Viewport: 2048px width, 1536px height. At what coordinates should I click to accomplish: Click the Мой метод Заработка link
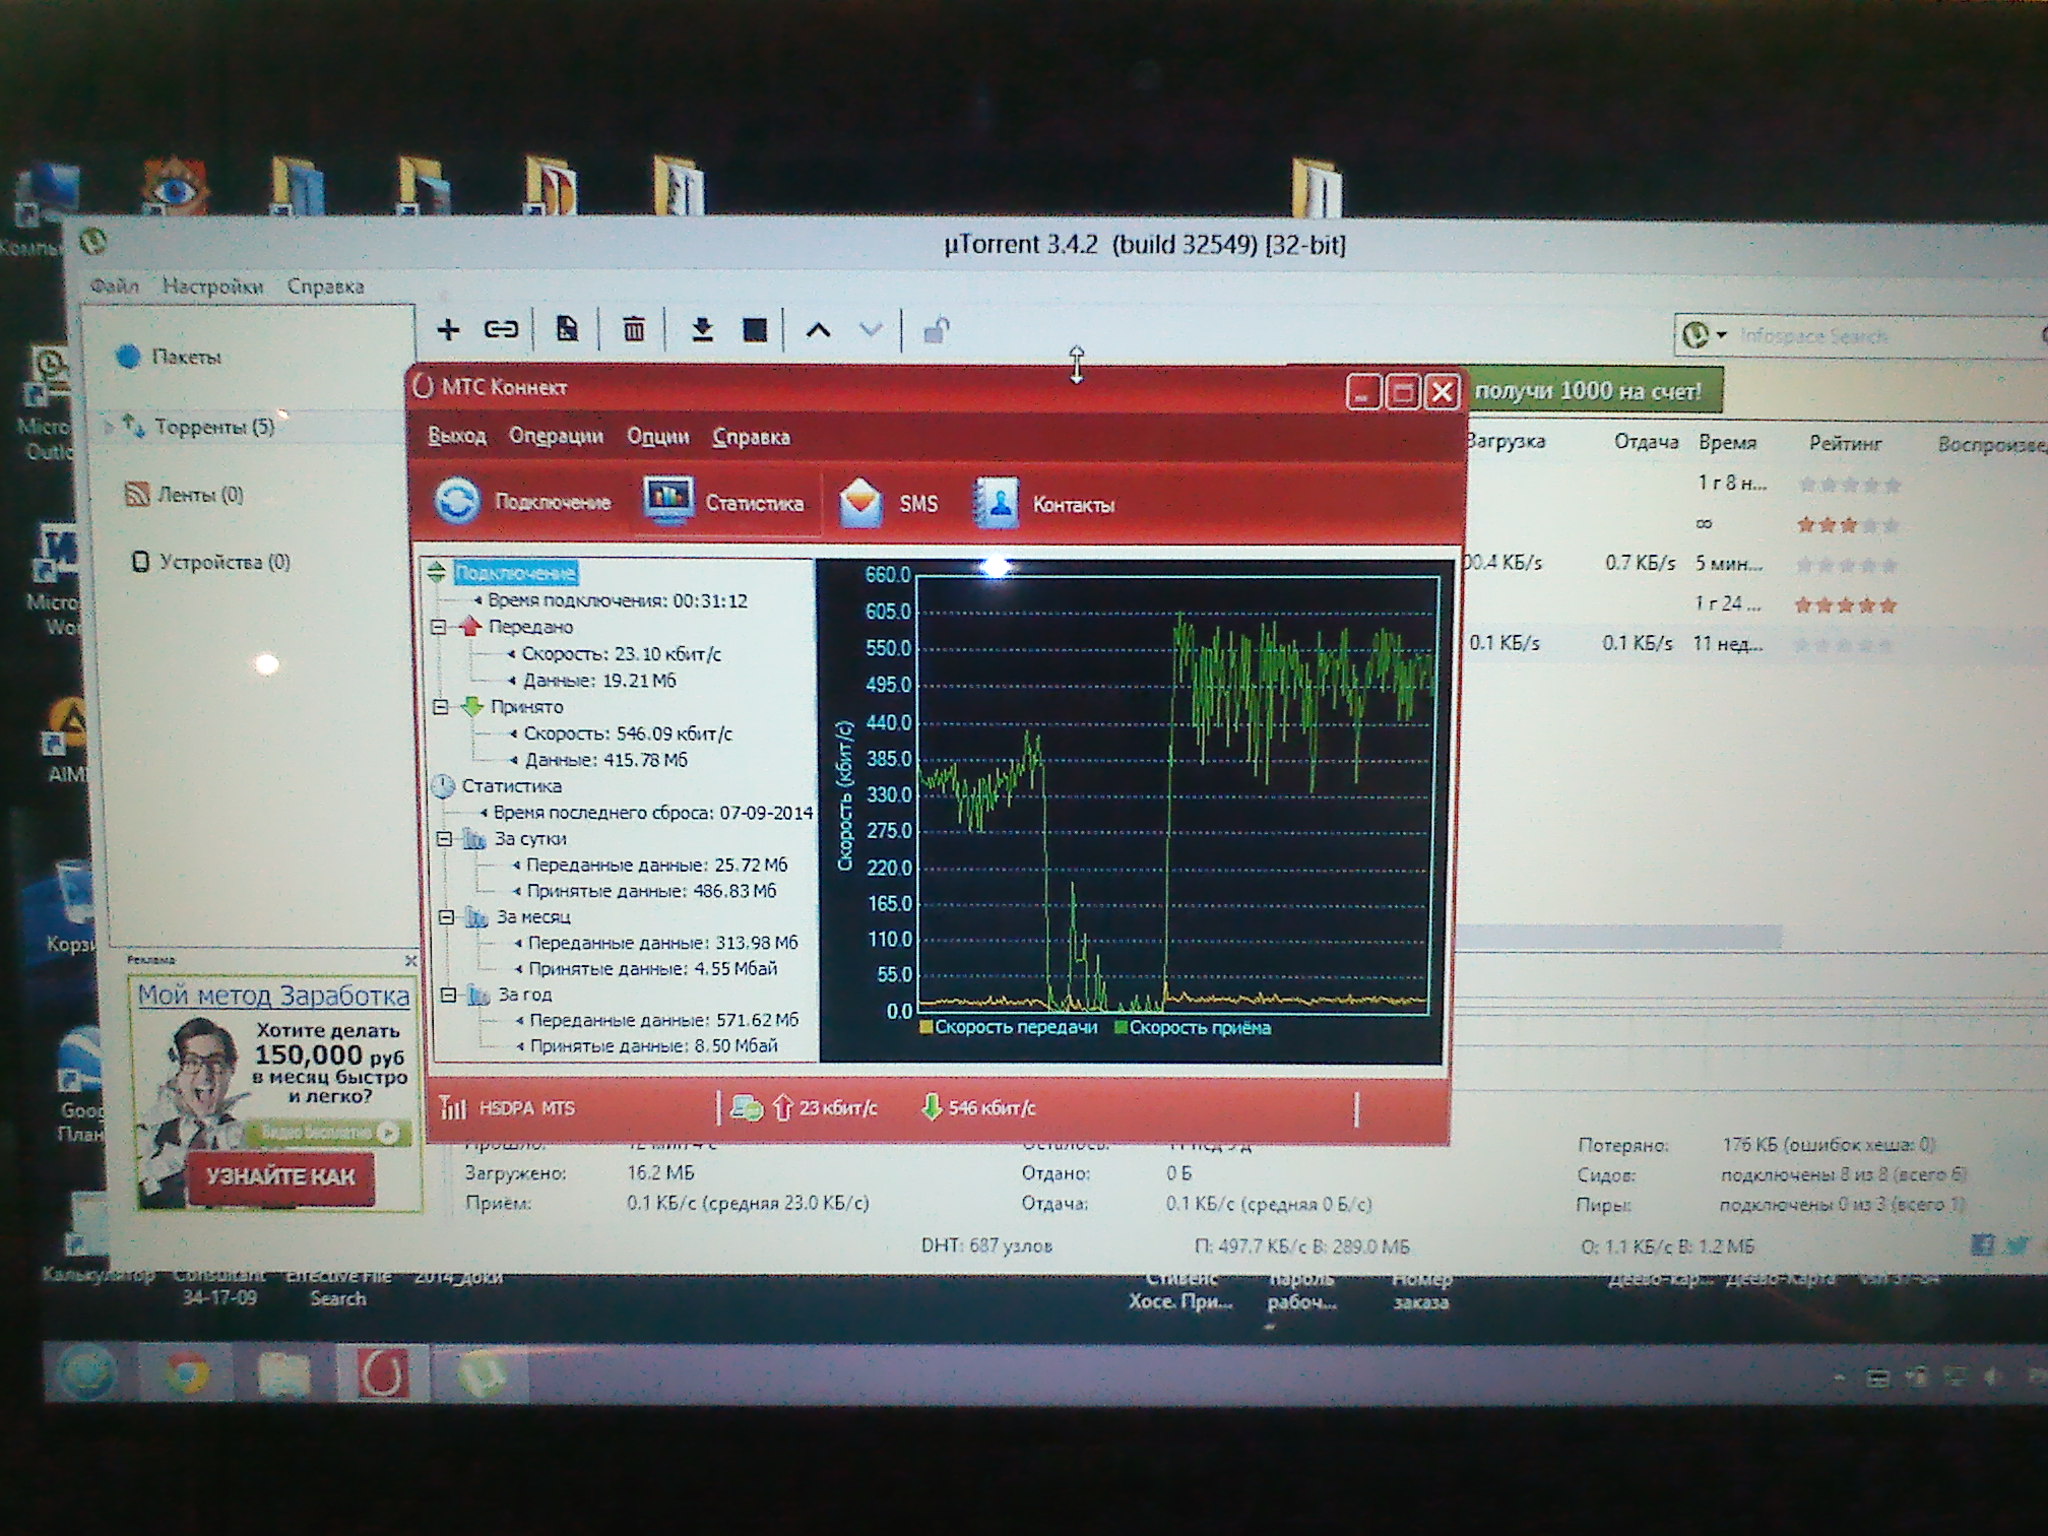pyautogui.click(x=273, y=995)
